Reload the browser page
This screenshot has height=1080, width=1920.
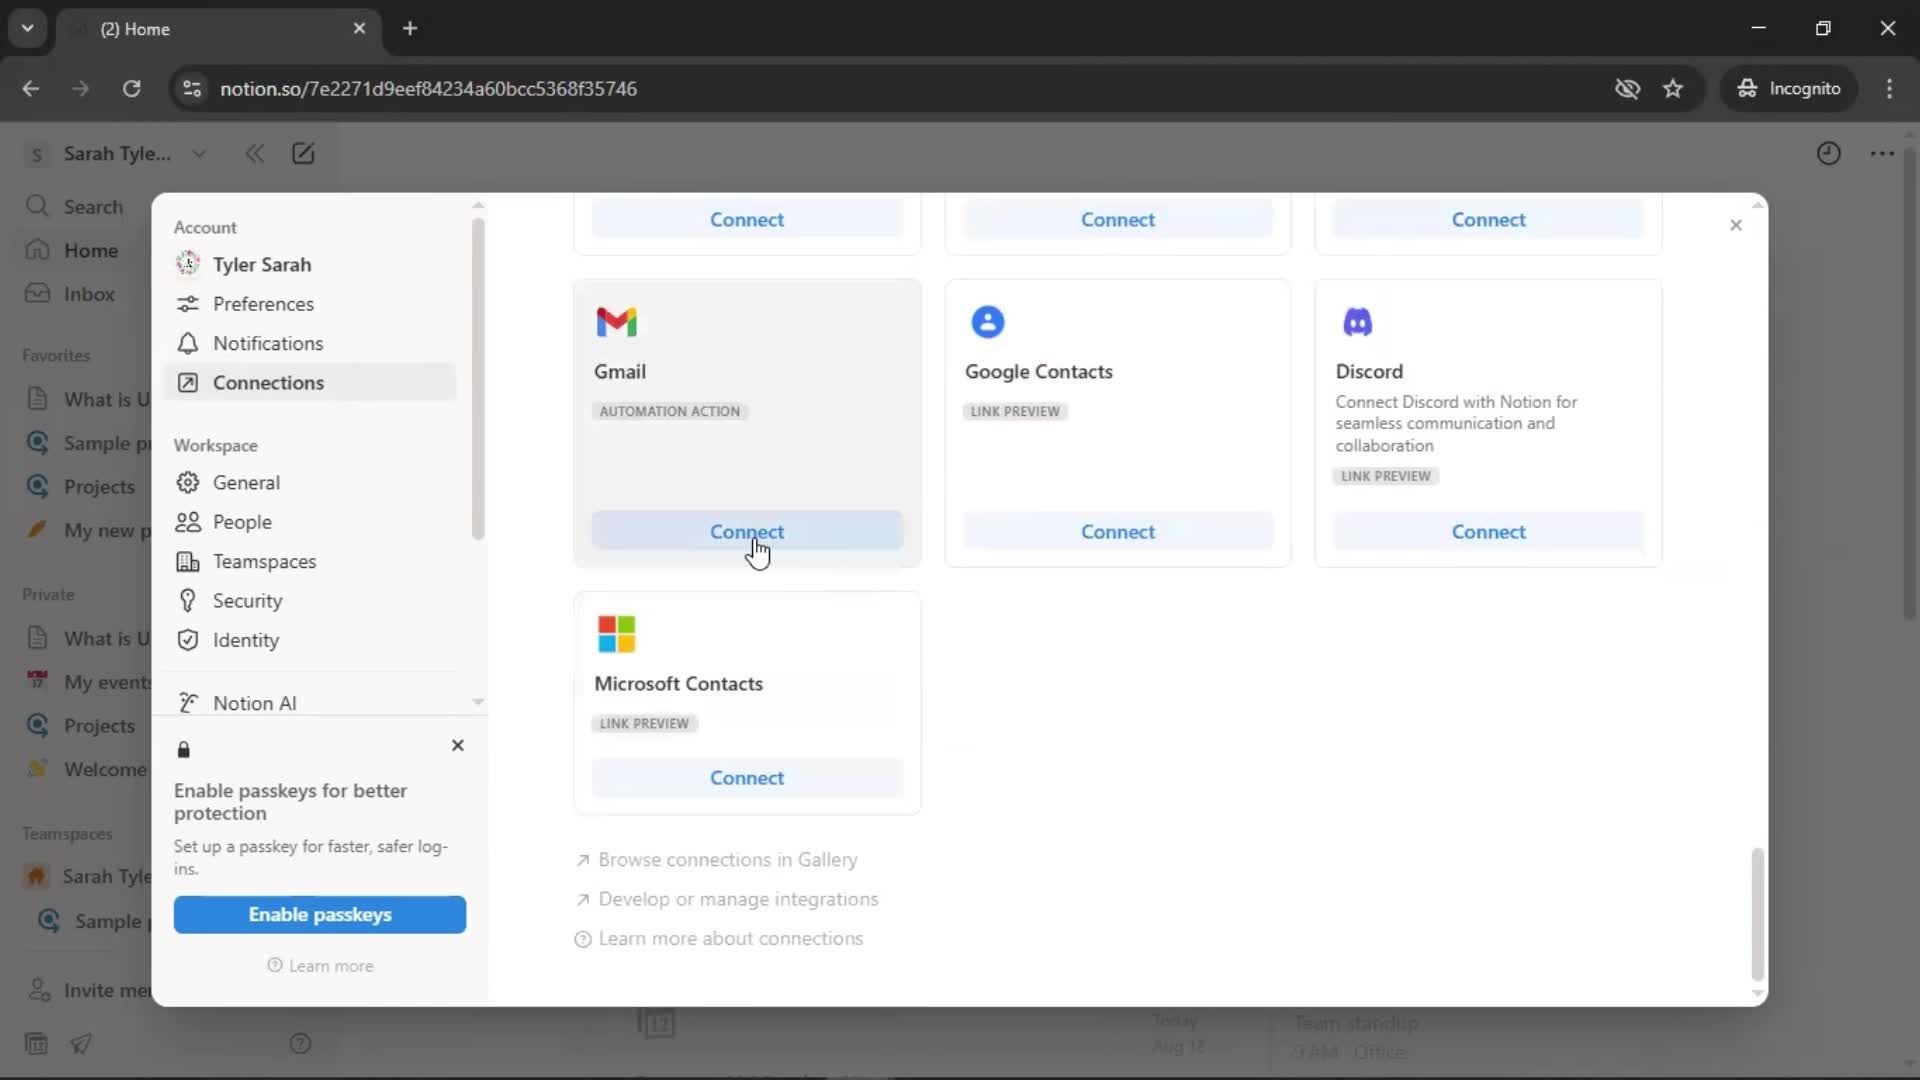click(131, 88)
